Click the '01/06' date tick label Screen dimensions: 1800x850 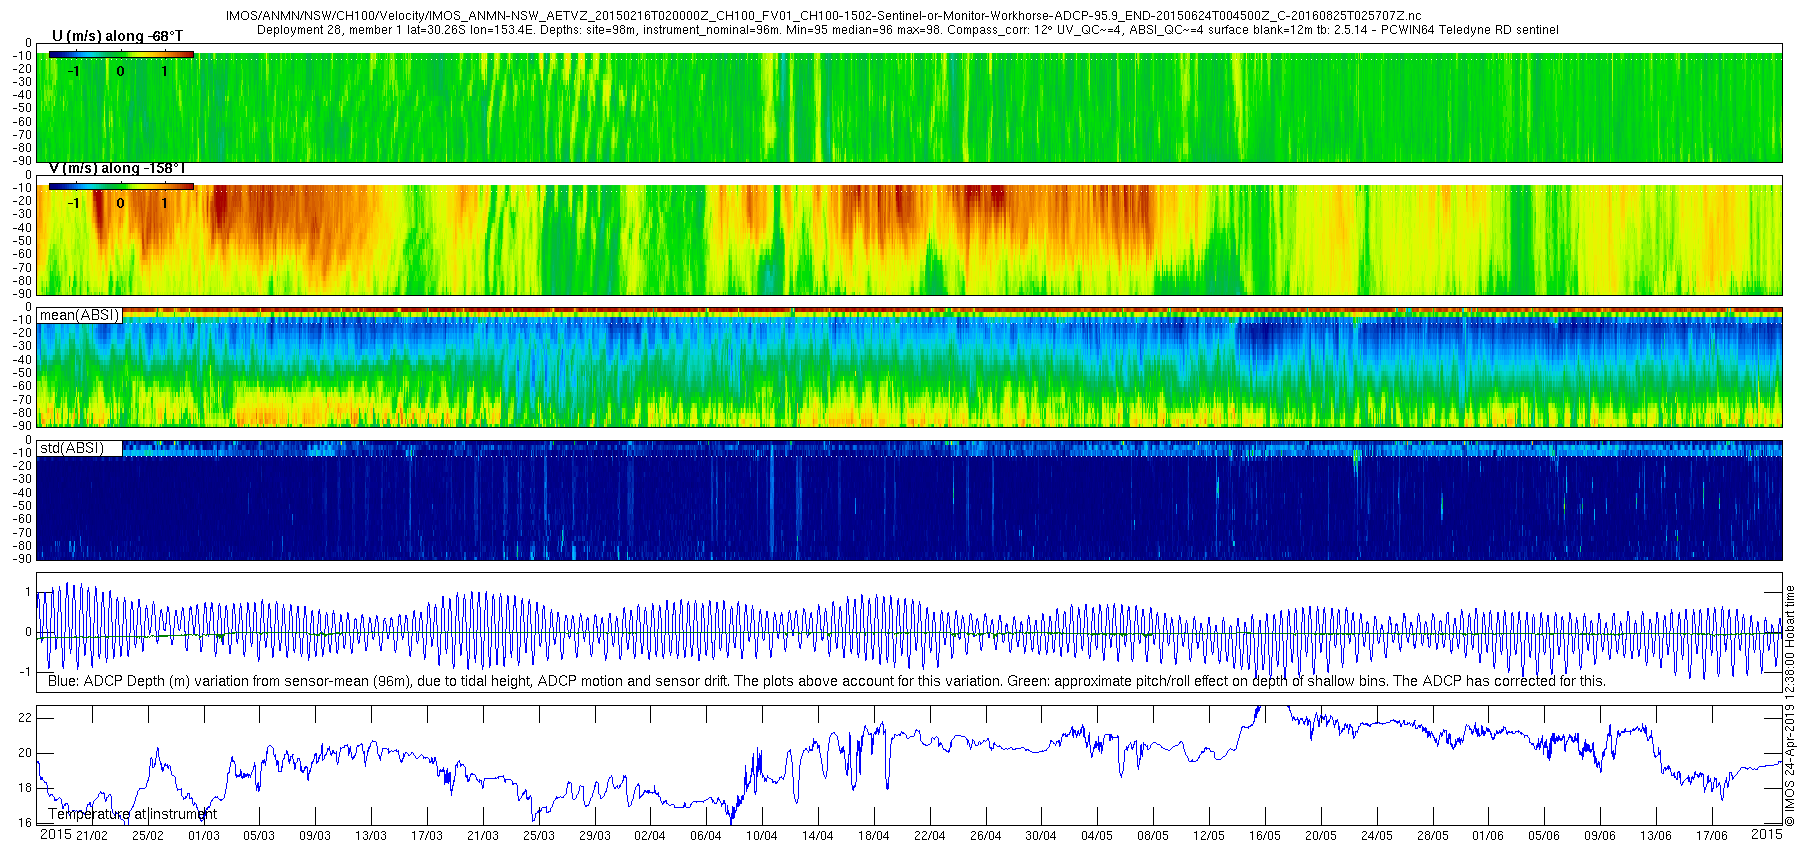point(1488,835)
